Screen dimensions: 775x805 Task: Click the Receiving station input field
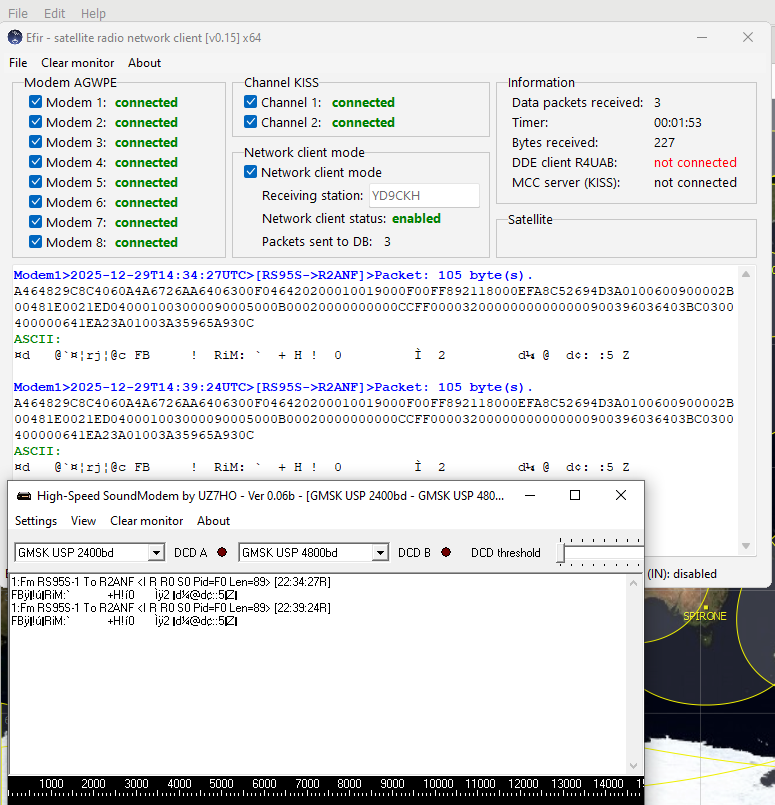(x=424, y=196)
